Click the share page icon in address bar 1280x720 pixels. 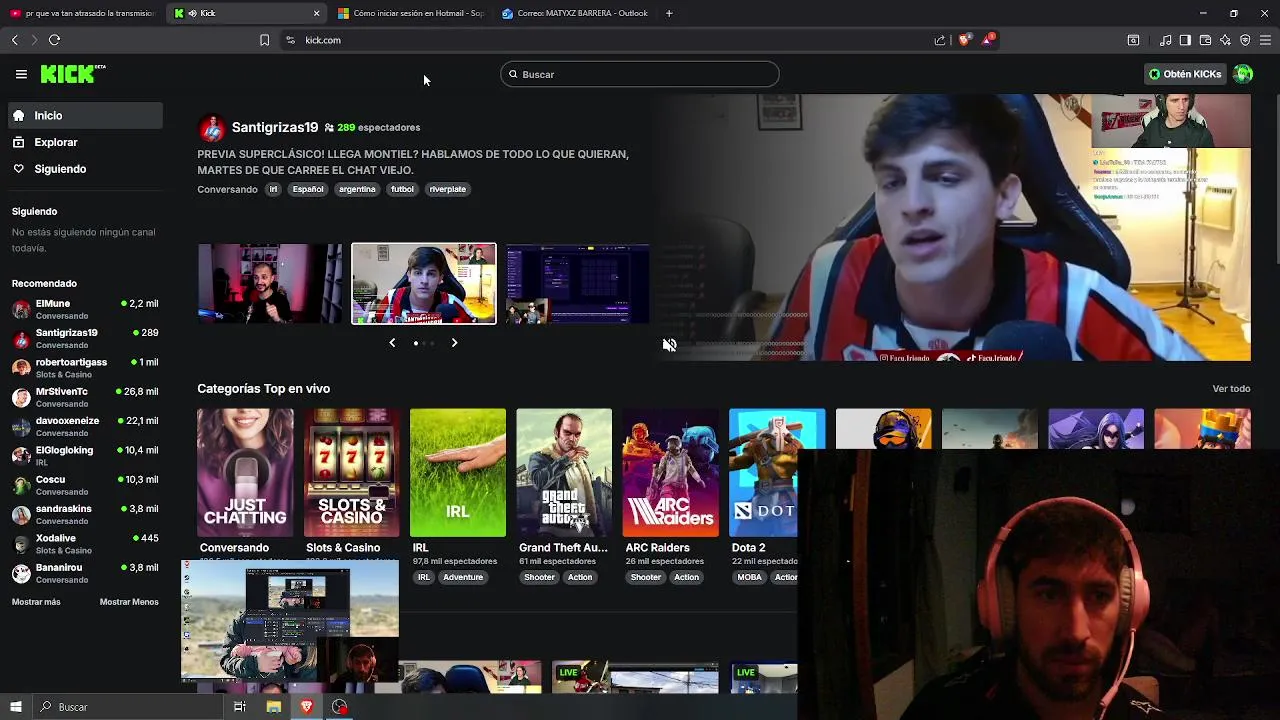[940, 40]
